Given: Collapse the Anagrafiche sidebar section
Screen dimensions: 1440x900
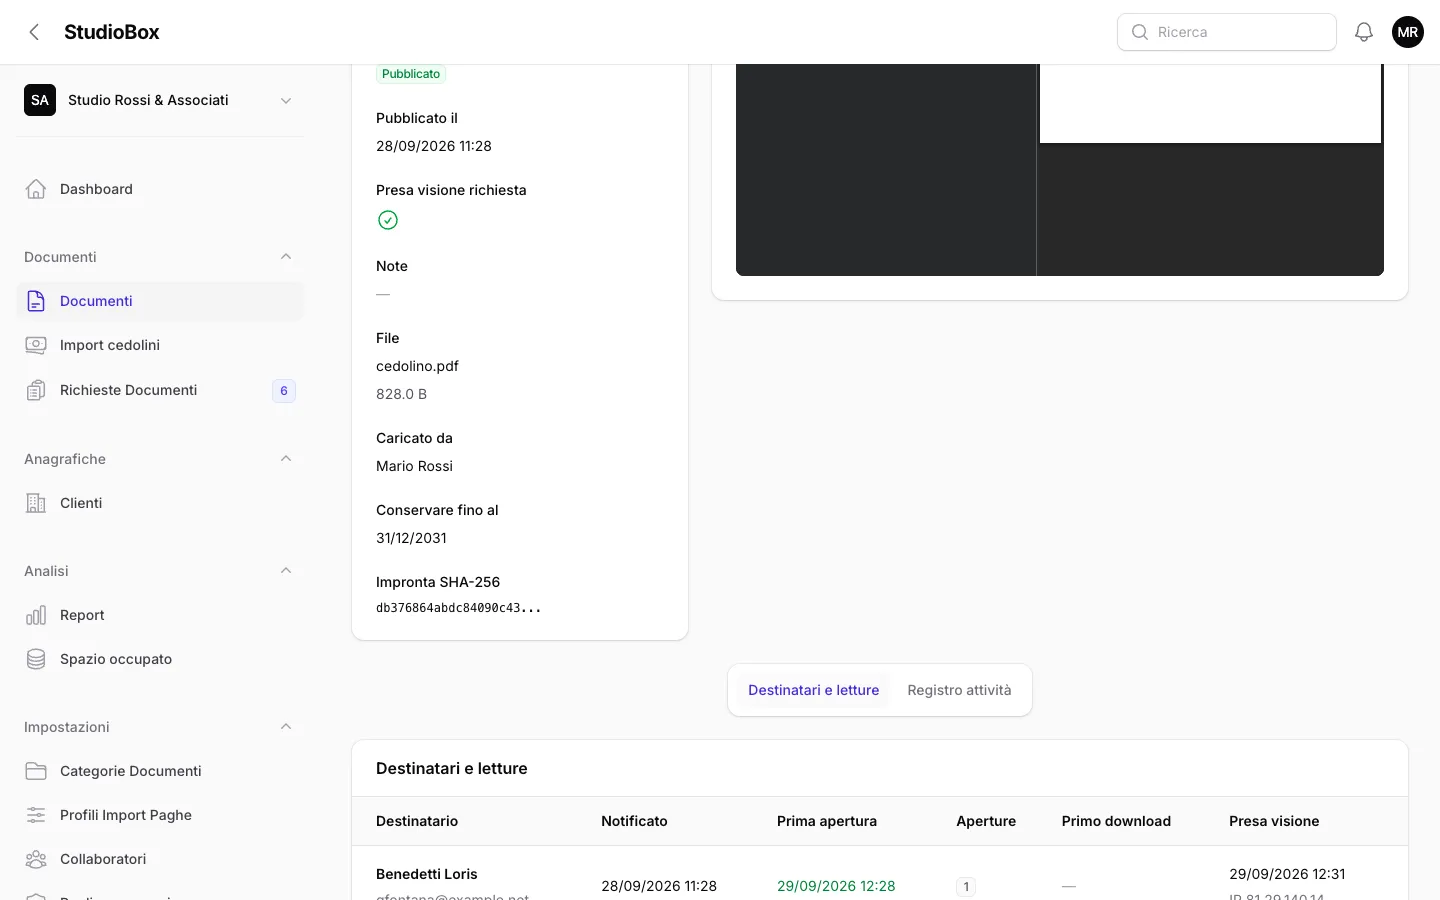Looking at the screenshot, I should click(286, 459).
